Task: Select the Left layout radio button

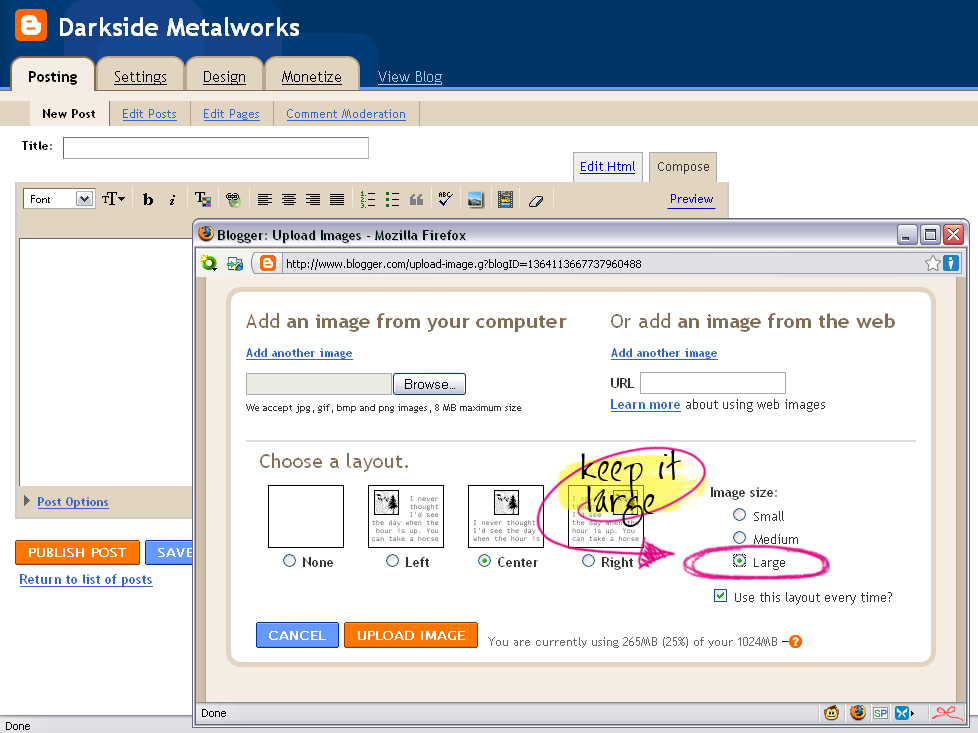Action: (x=392, y=561)
